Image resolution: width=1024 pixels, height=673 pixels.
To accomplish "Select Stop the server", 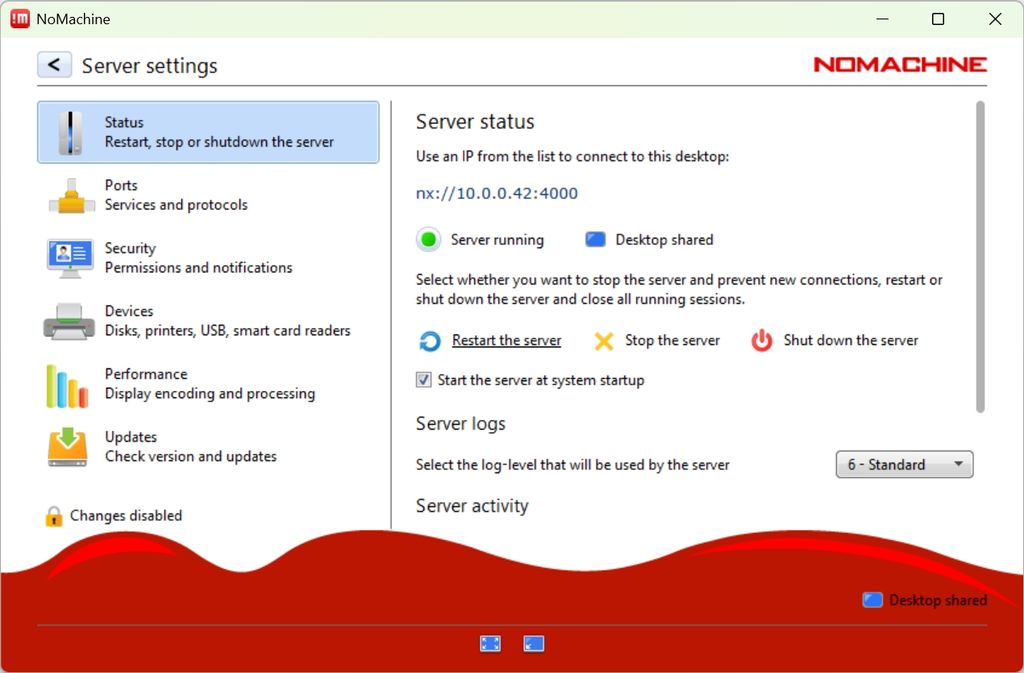I will (x=672, y=340).
